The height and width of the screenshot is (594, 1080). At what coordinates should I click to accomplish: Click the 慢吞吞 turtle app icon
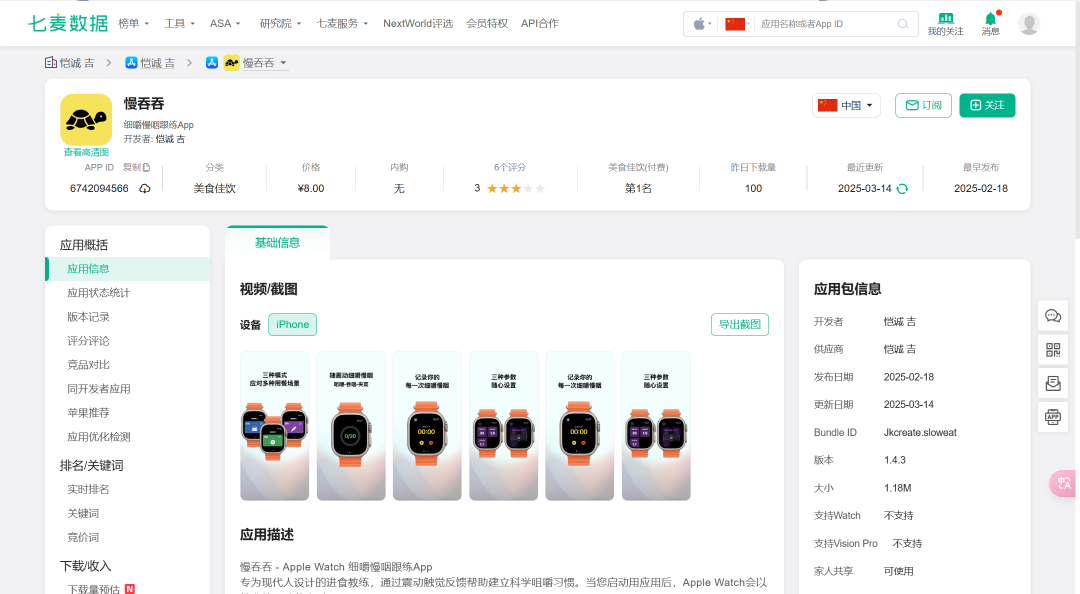click(86, 120)
